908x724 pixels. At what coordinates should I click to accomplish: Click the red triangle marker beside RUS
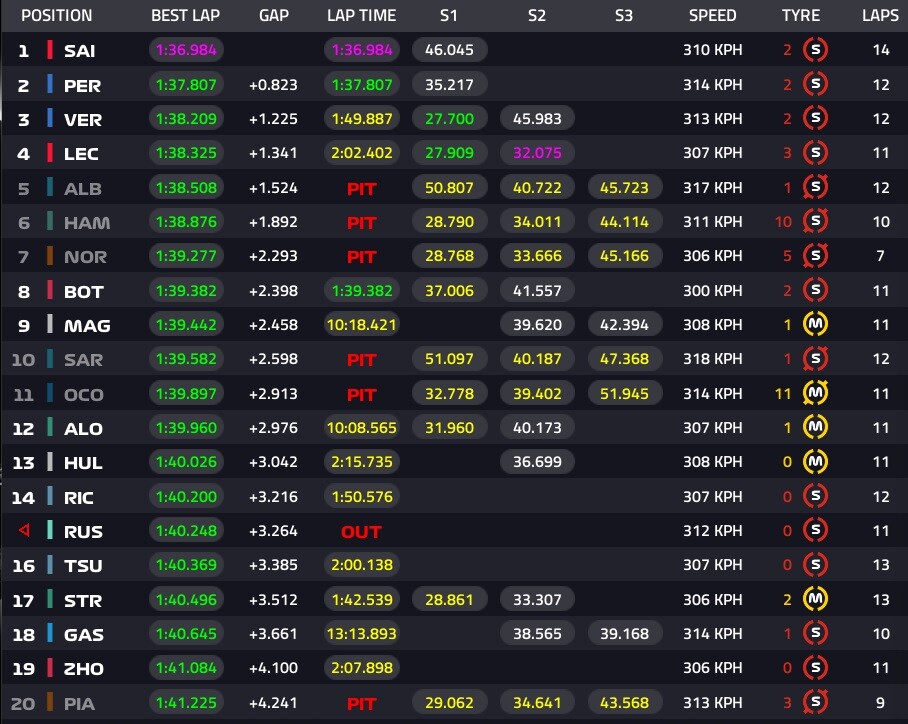click(24, 531)
